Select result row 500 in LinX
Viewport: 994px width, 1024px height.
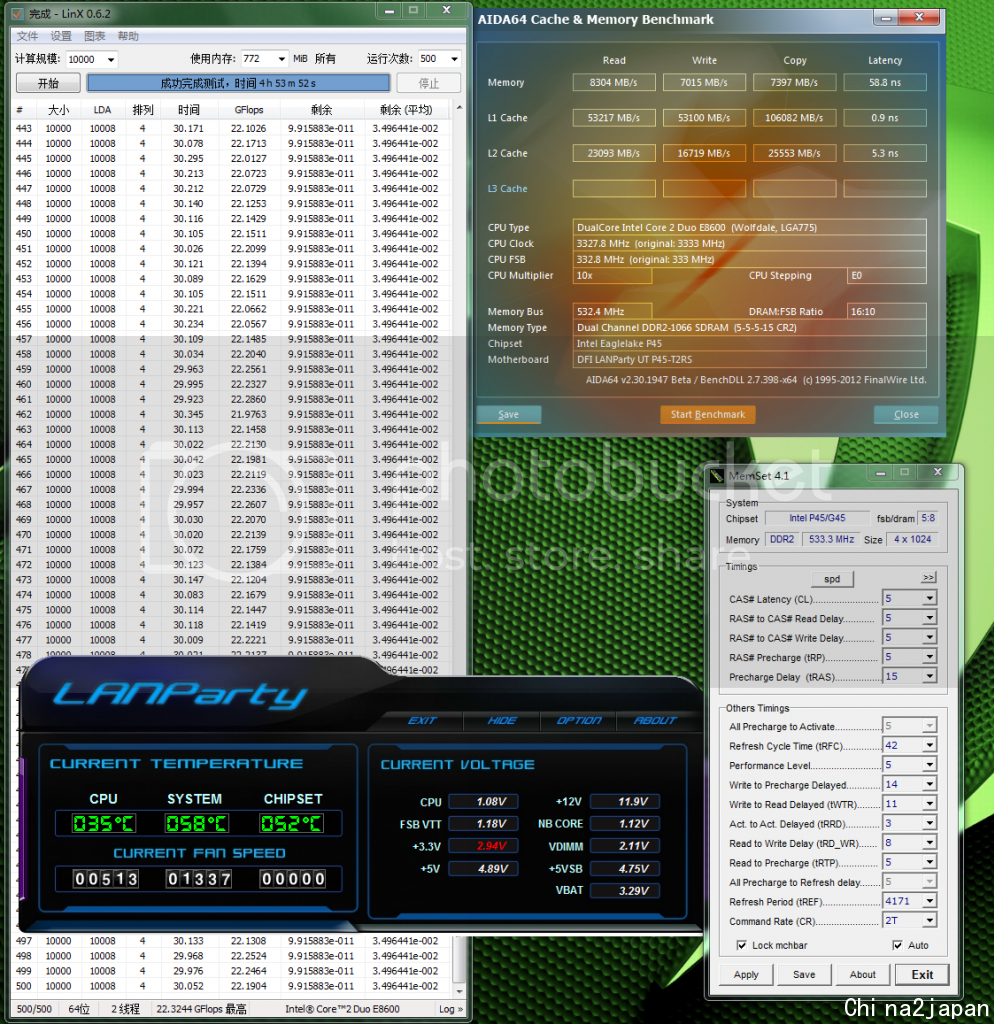pos(232,986)
